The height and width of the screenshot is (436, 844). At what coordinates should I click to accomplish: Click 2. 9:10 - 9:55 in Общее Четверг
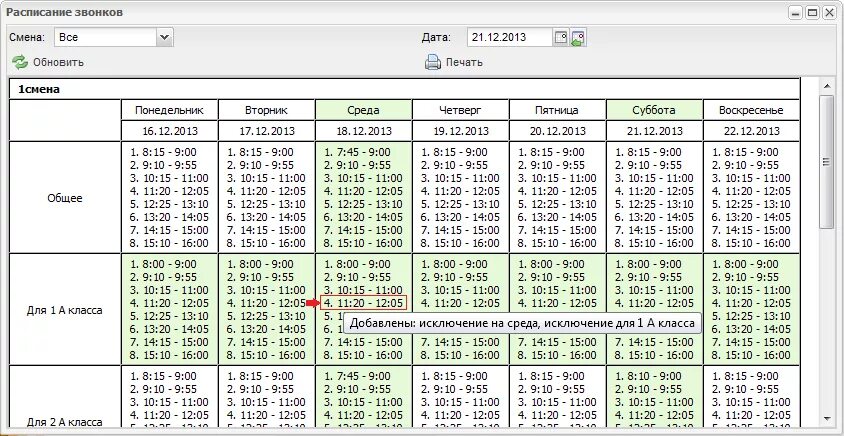pos(454,165)
